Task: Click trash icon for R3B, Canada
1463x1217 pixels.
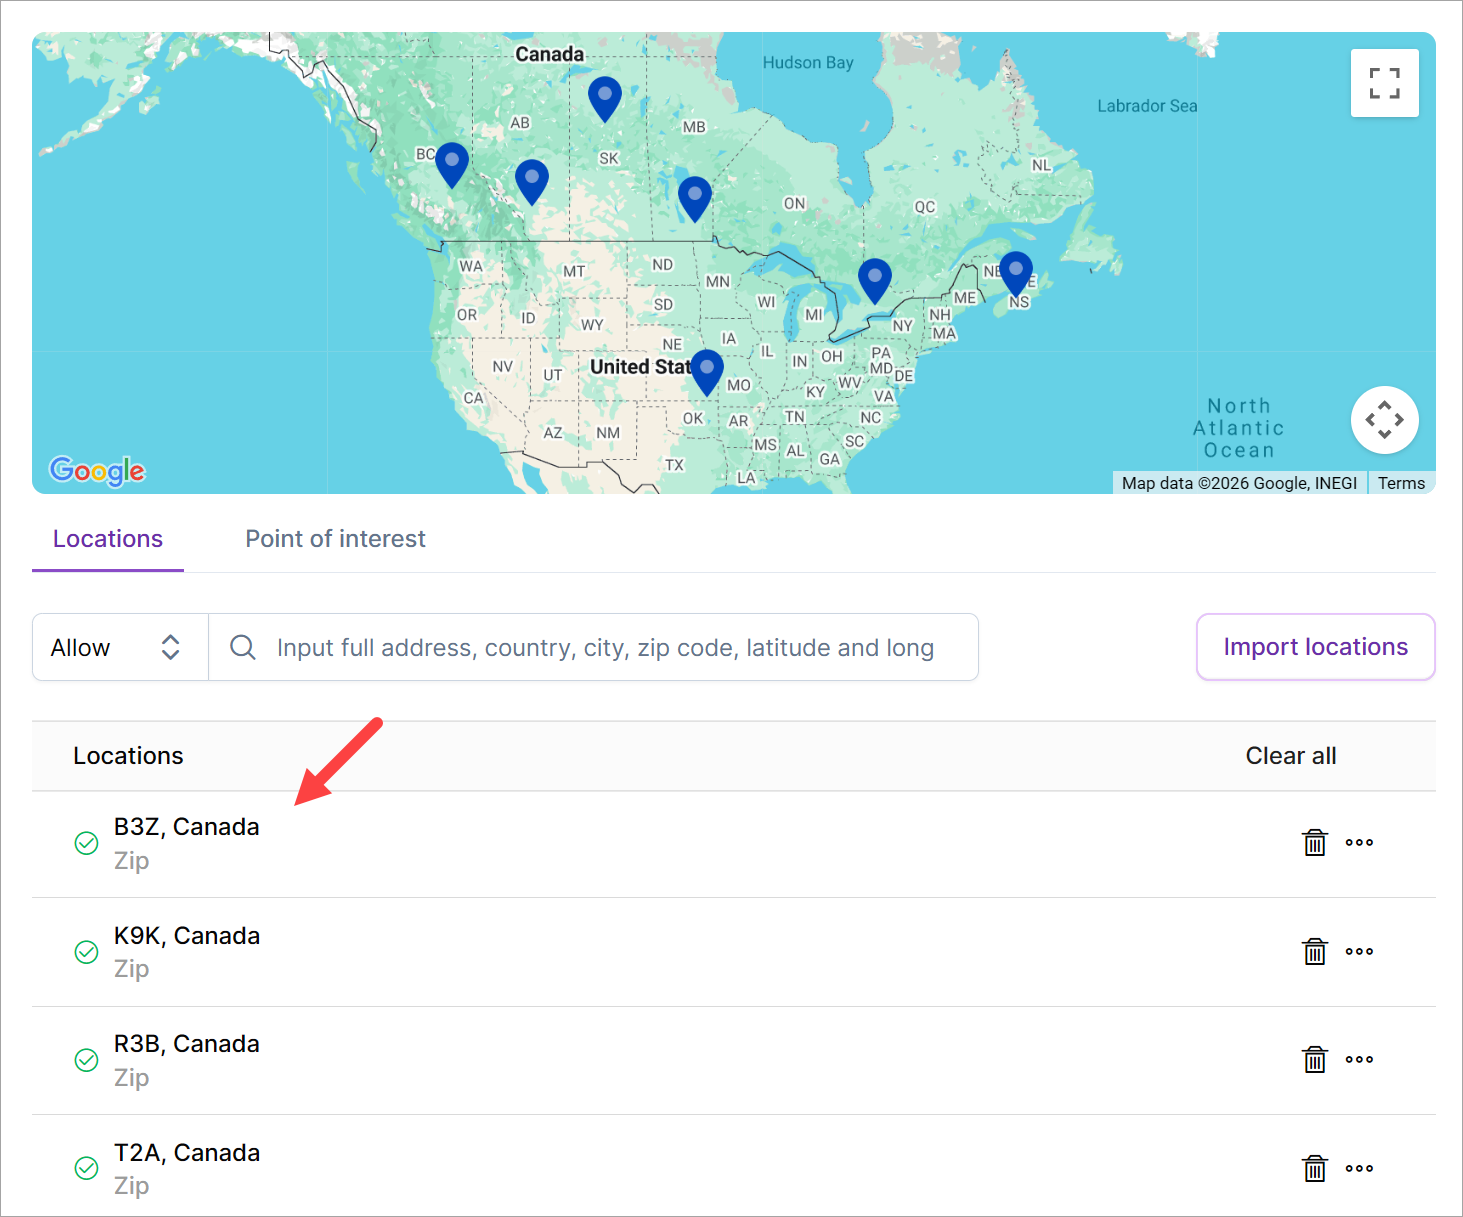Action: (1314, 1060)
